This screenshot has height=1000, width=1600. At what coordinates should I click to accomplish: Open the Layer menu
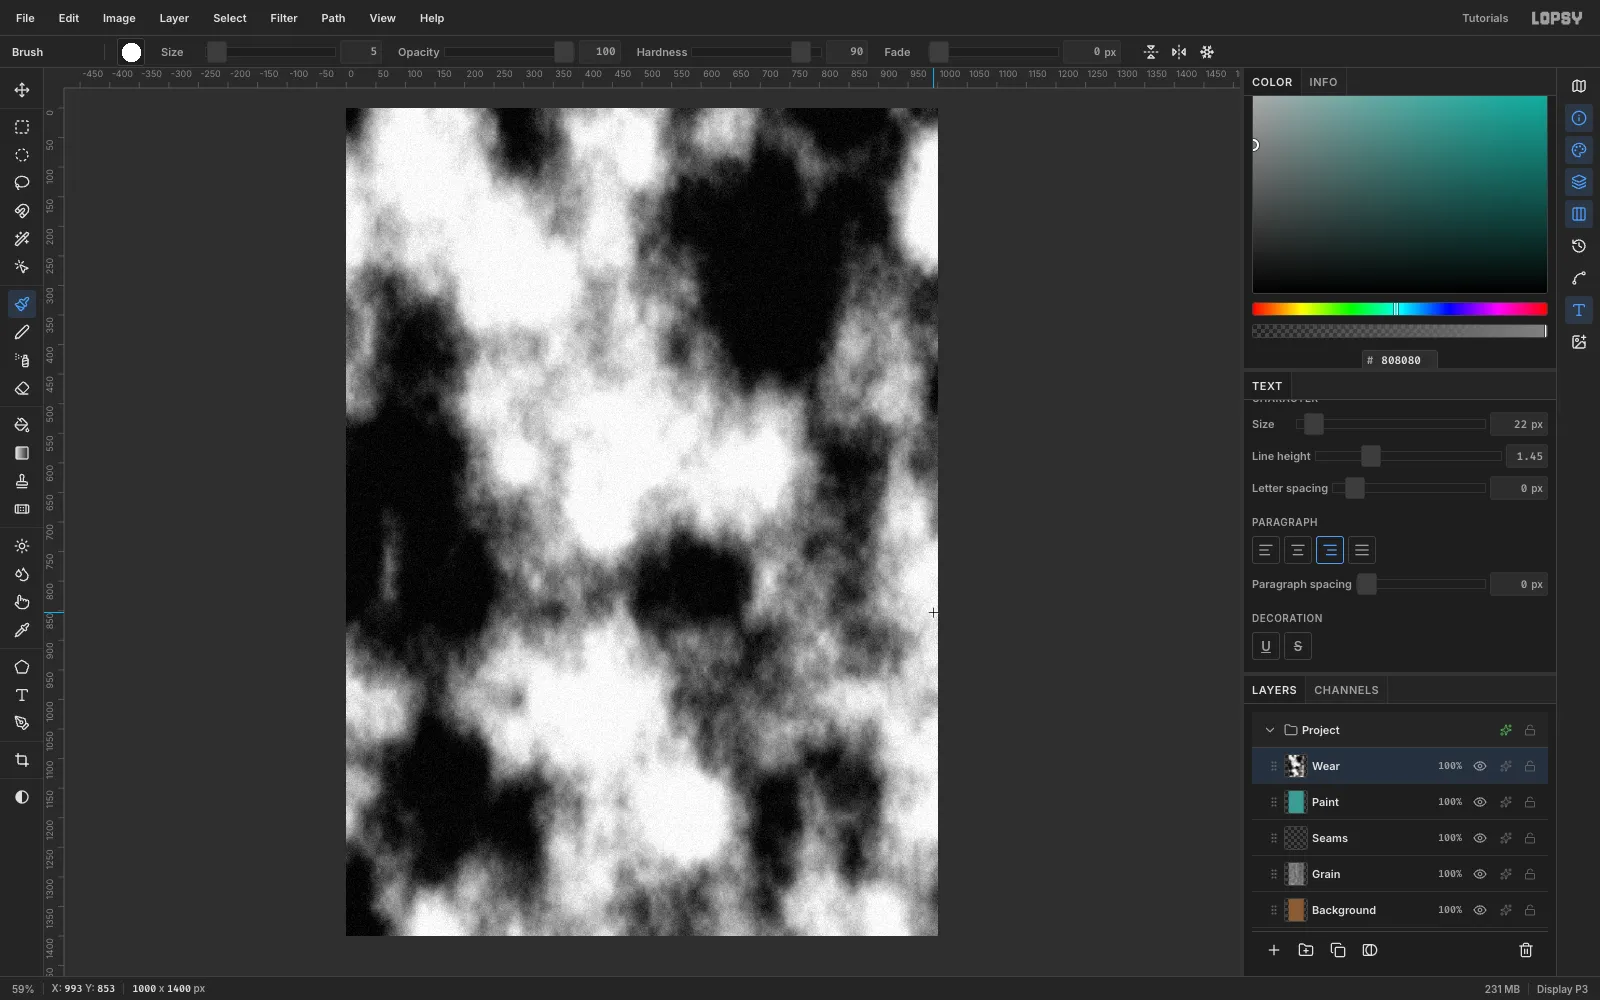(174, 18)
